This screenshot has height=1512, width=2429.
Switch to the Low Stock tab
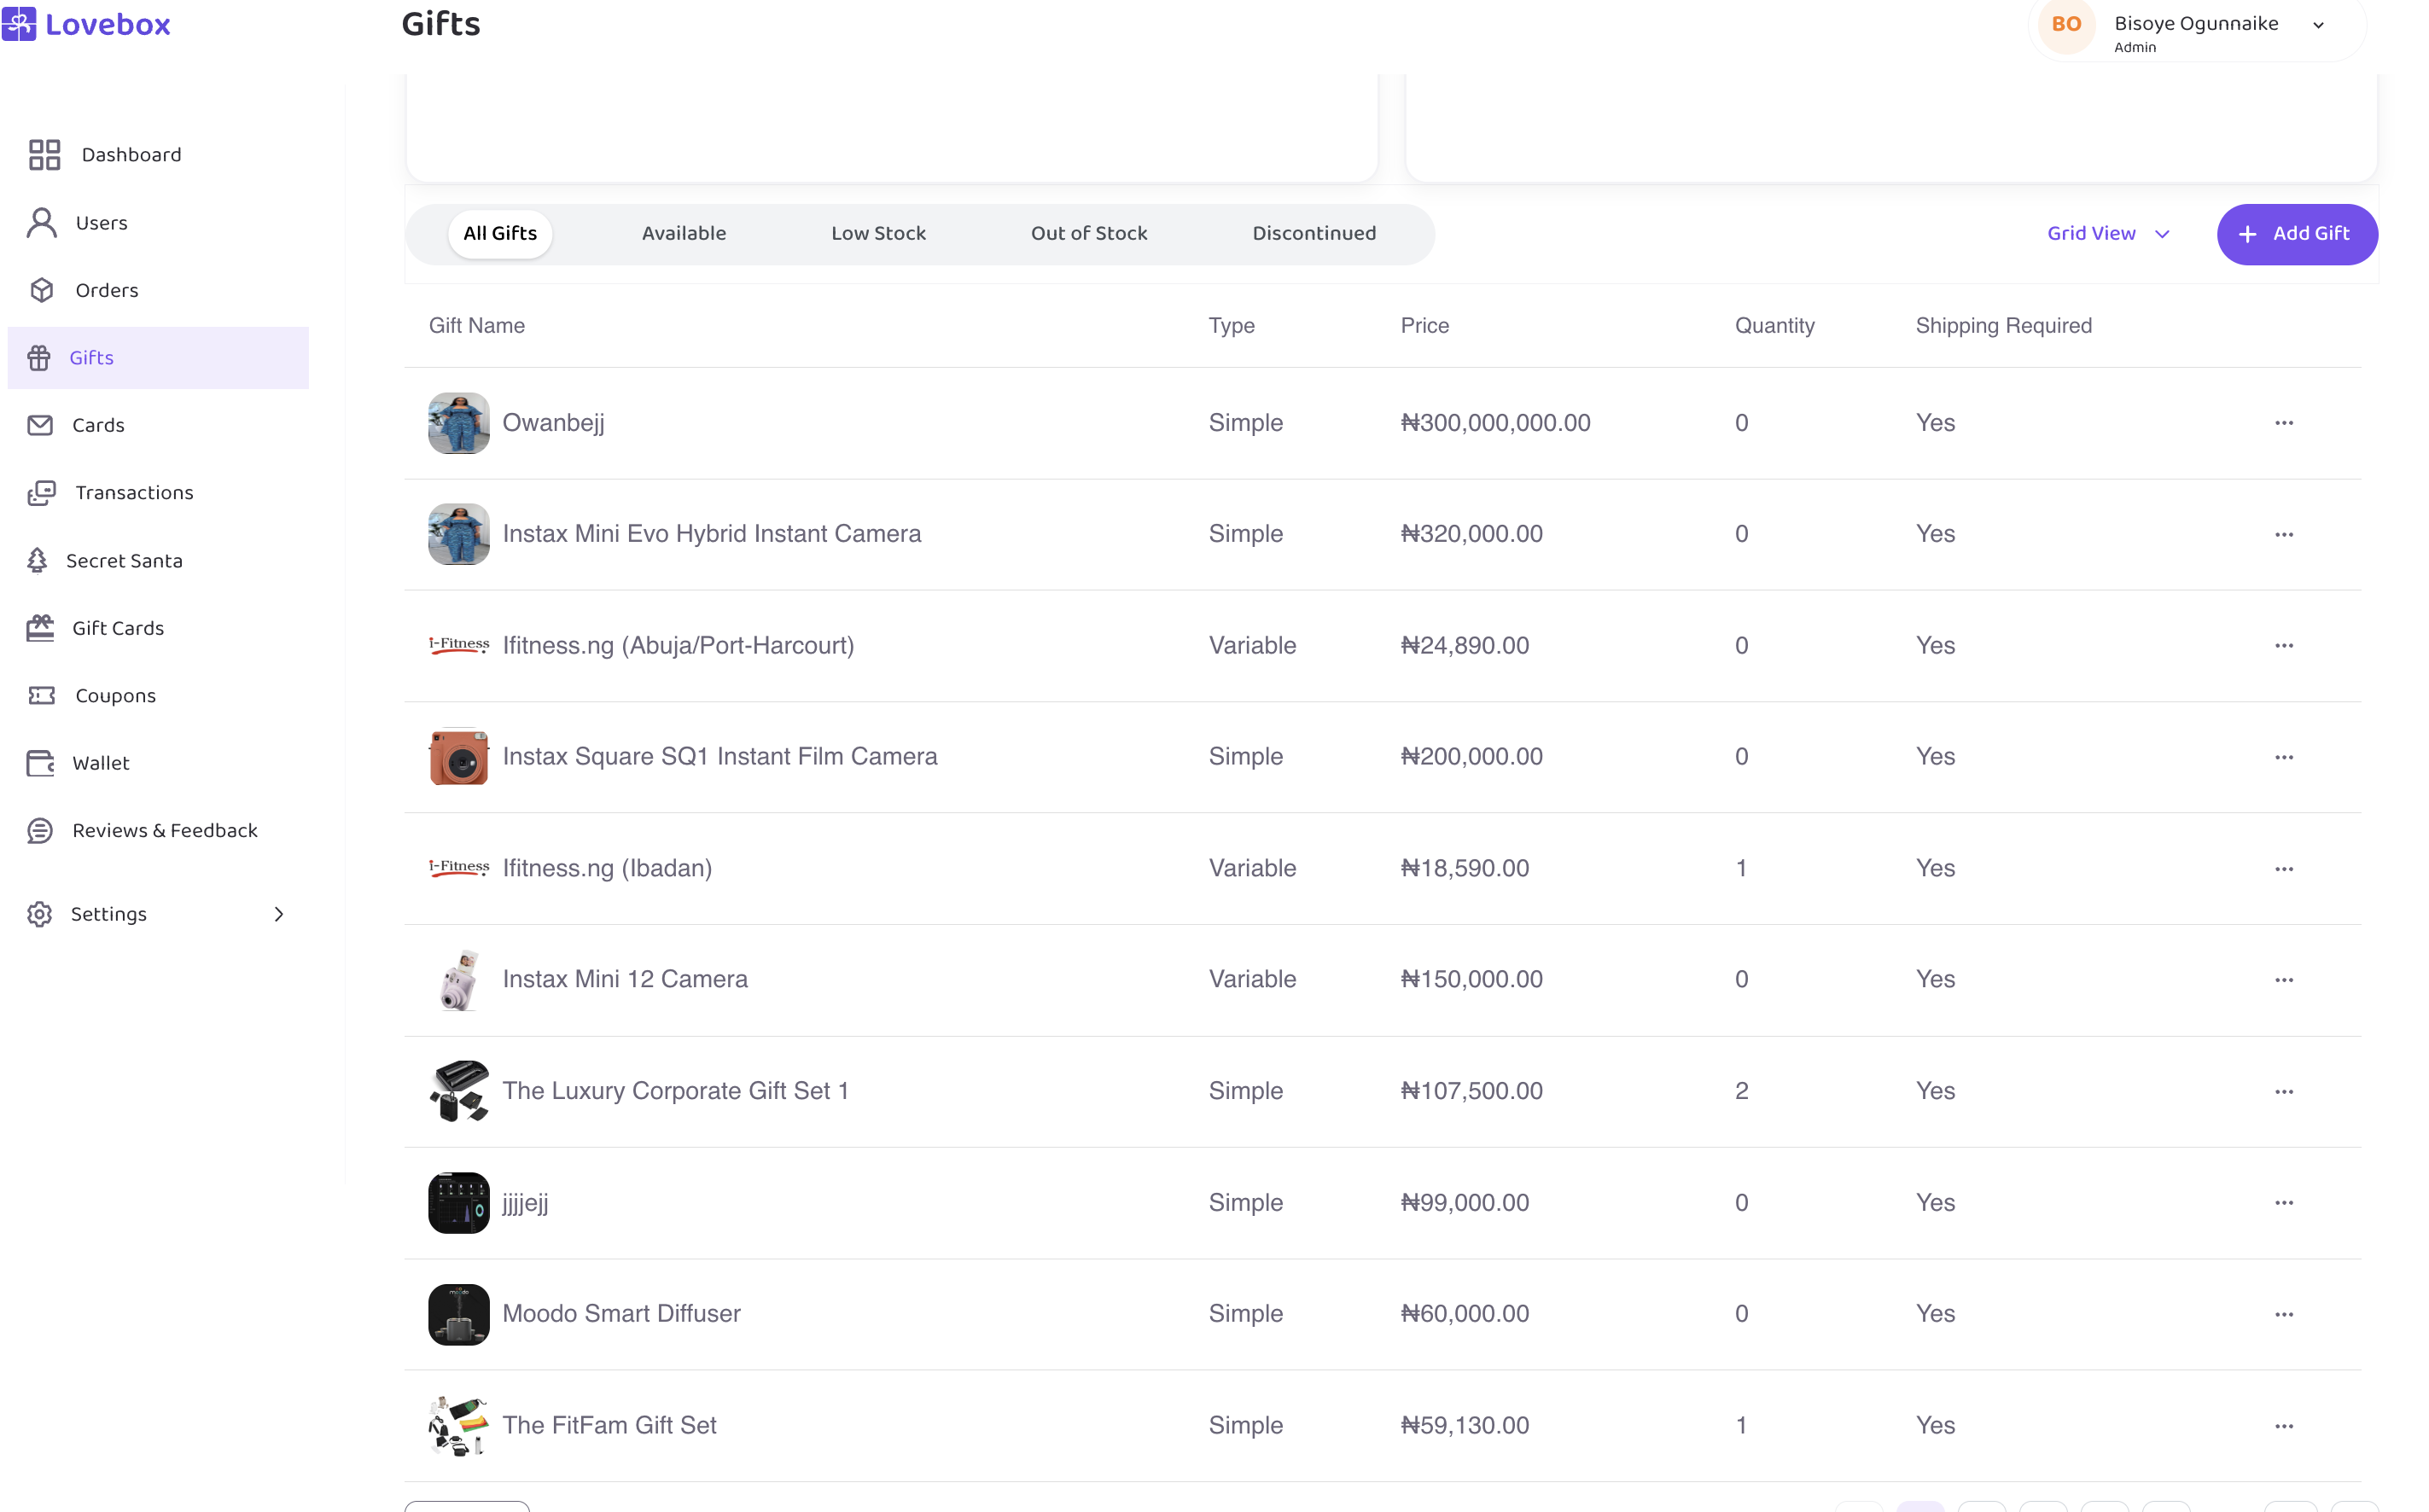pyautogui.click(x=878, y=234)
